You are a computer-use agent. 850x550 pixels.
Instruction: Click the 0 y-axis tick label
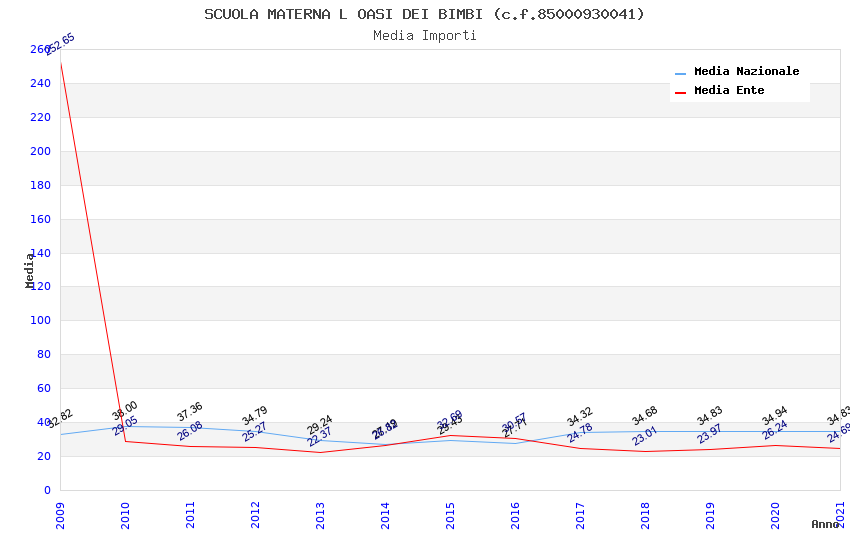(47, 490)
